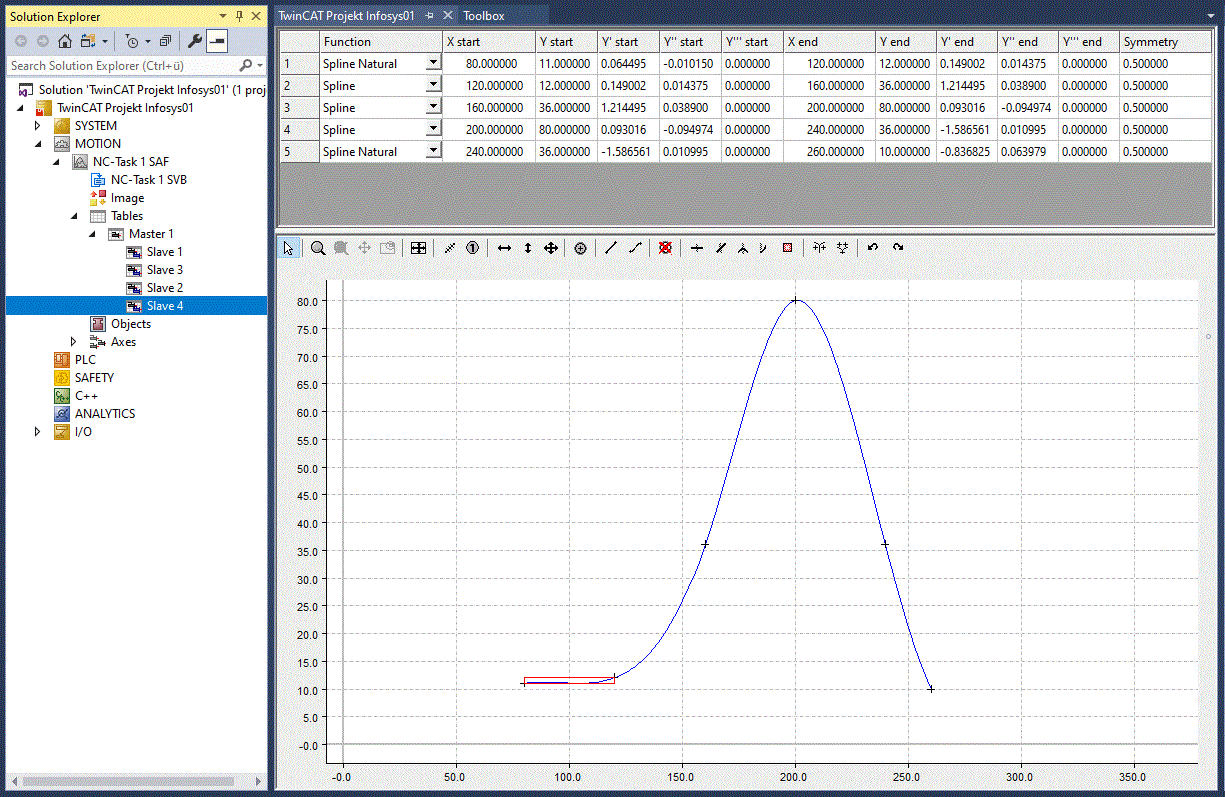The image size is (1225, 797).
Task: Open Function dropdown for row 1 Spline Natural
Action: point(433,63)
